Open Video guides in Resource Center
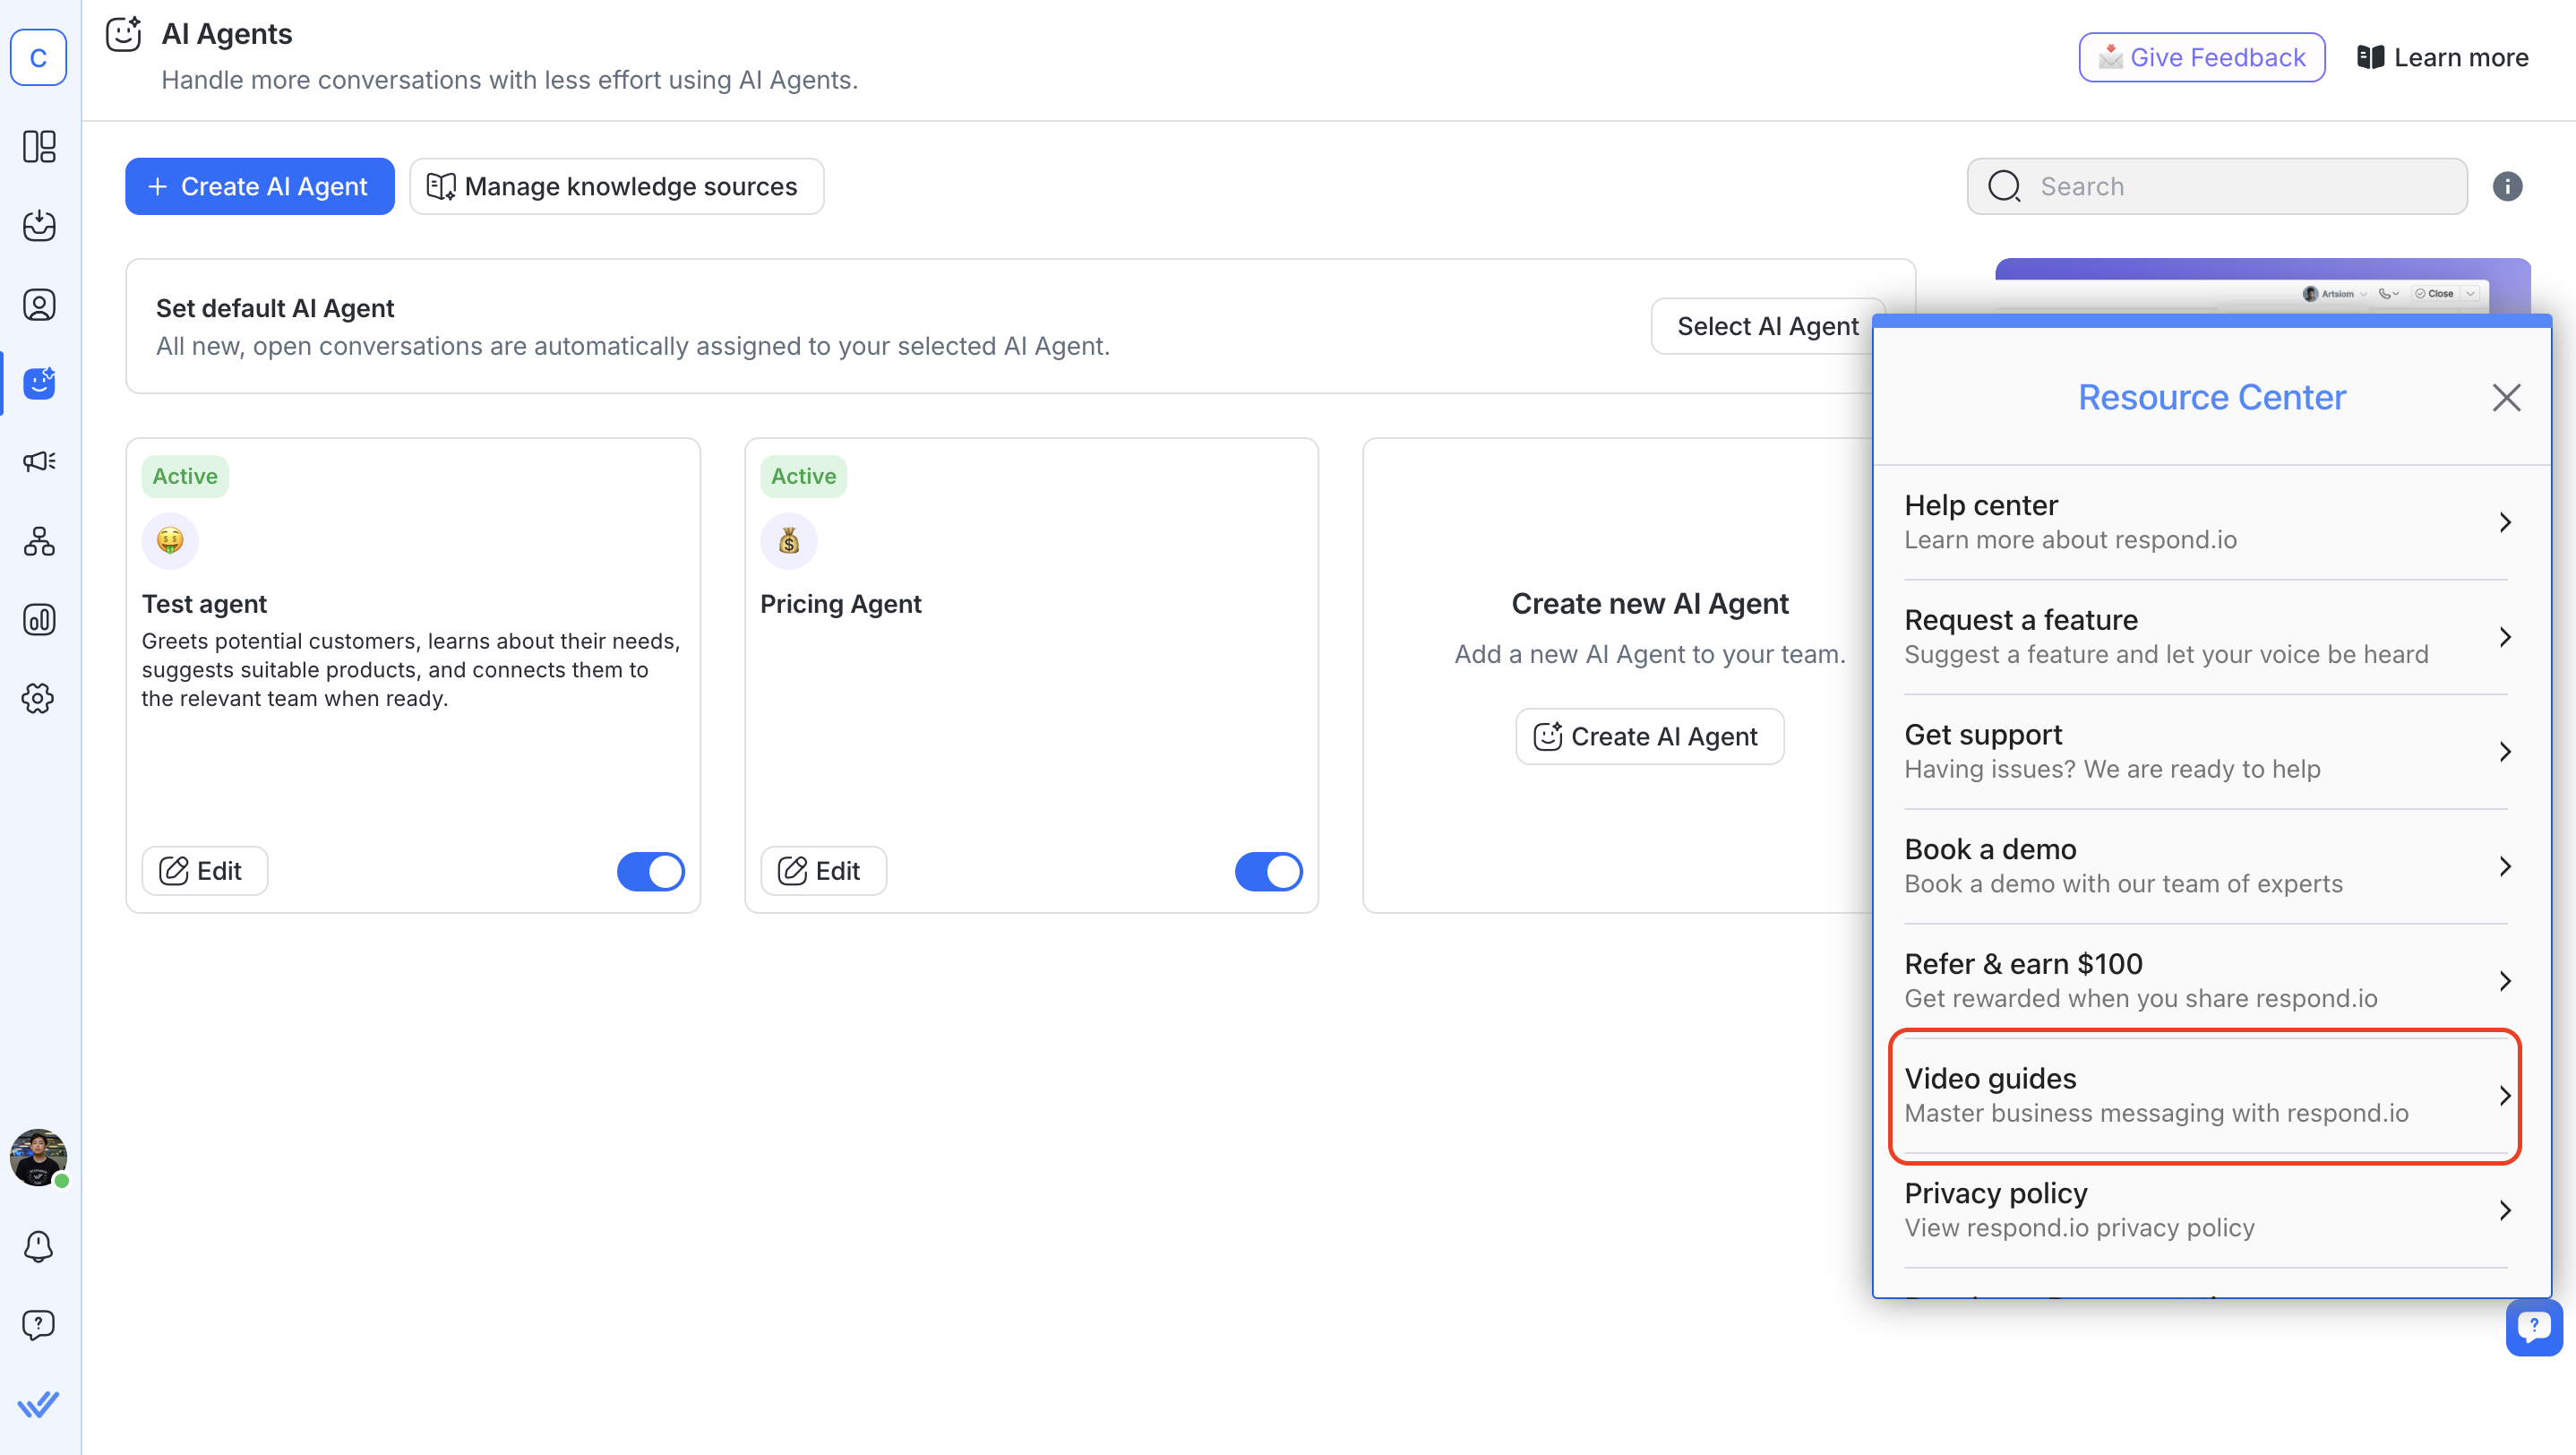 (2205, 1095)
